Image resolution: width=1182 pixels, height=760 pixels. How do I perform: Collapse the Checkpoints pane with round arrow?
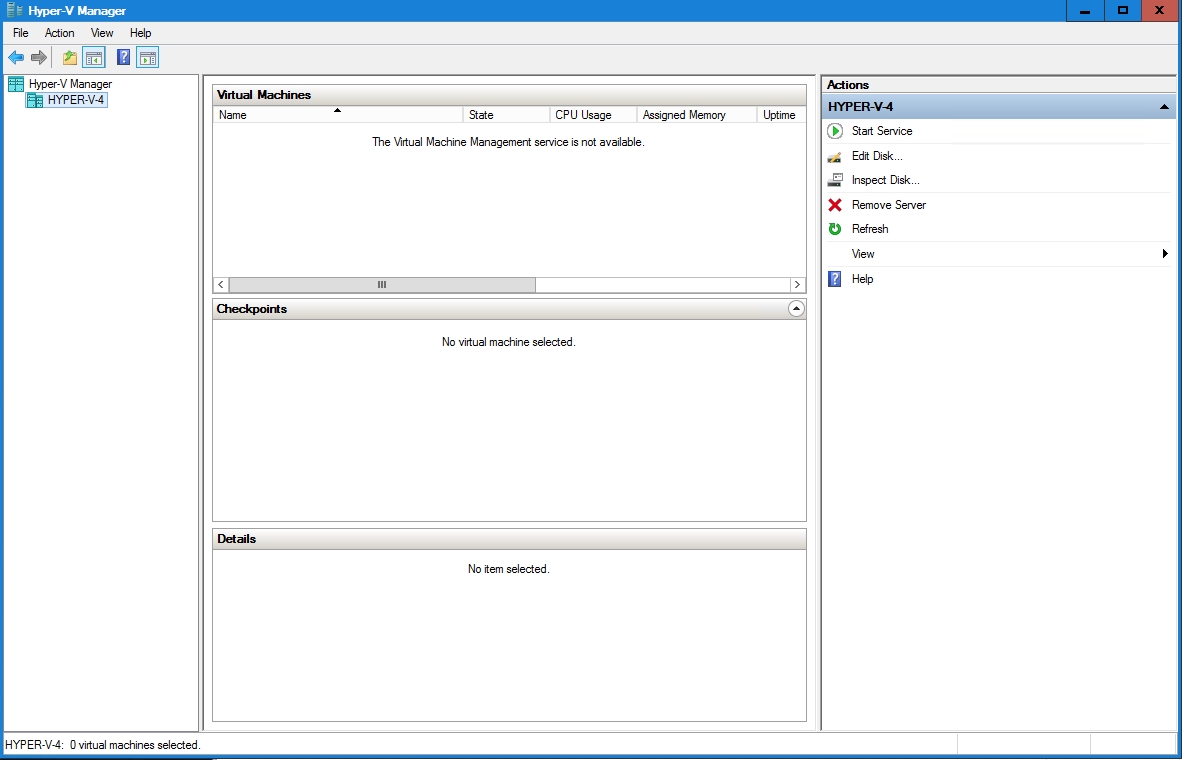tap(796, 309)
